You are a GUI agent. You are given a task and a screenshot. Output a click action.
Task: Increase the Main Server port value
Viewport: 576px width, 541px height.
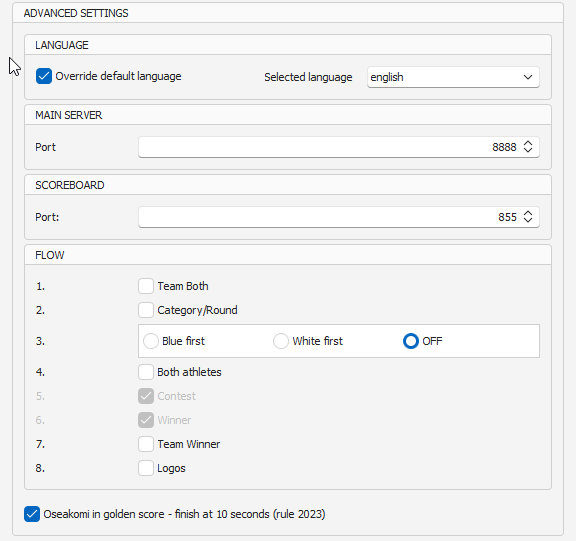click(x=528, y=143)
